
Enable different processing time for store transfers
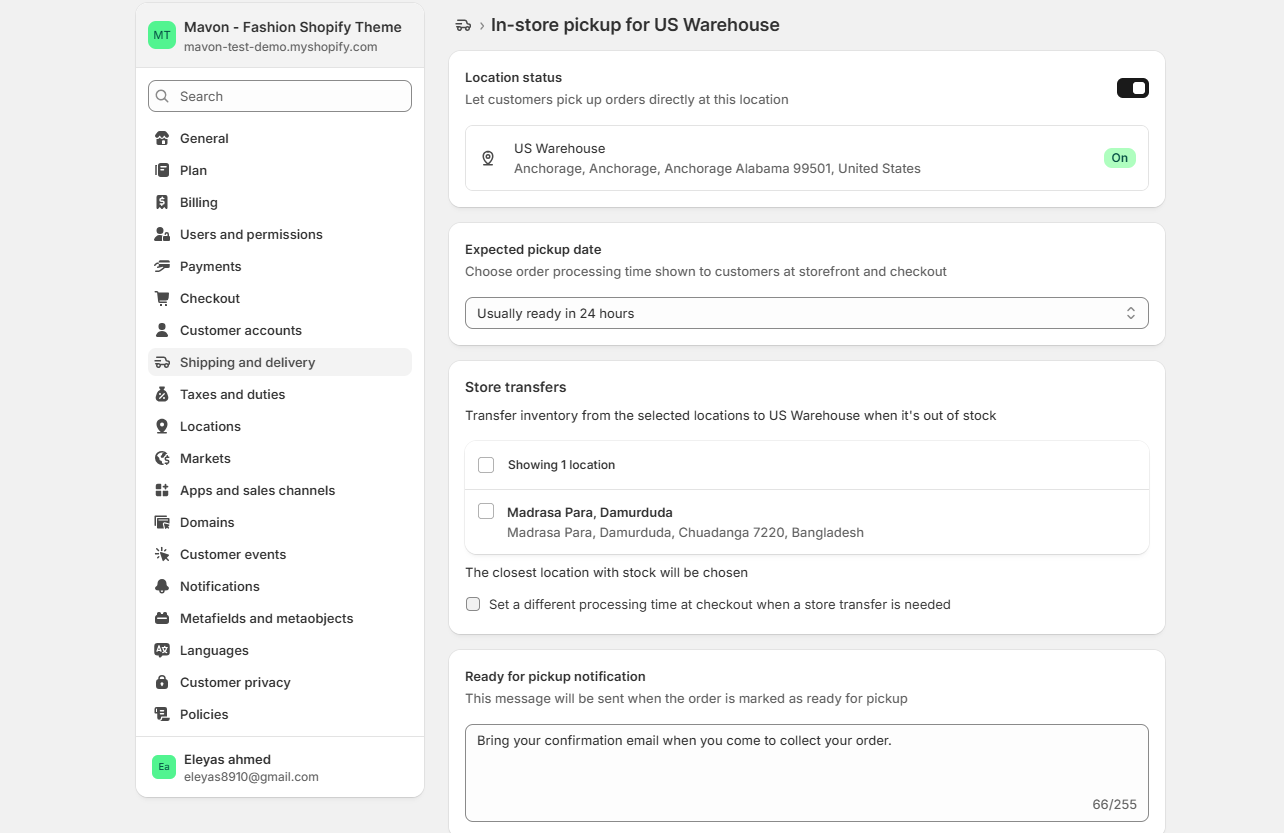coord(473,604)
